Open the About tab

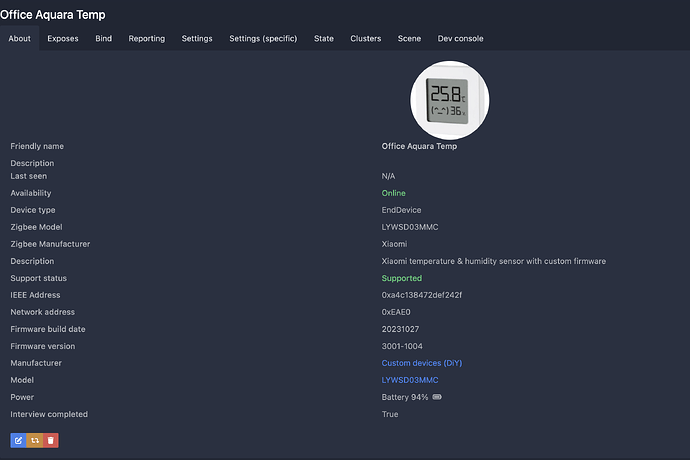pos(19,38)
